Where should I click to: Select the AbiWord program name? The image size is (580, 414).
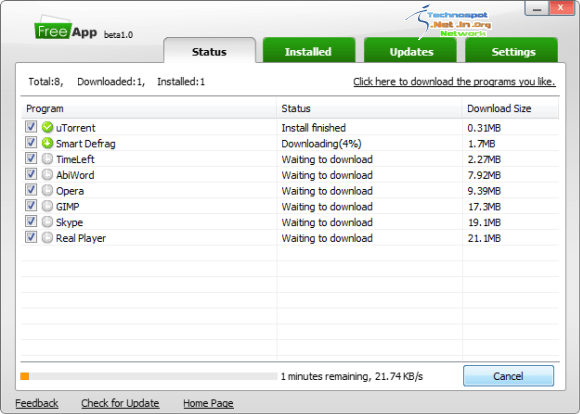[x=75, y=175]
